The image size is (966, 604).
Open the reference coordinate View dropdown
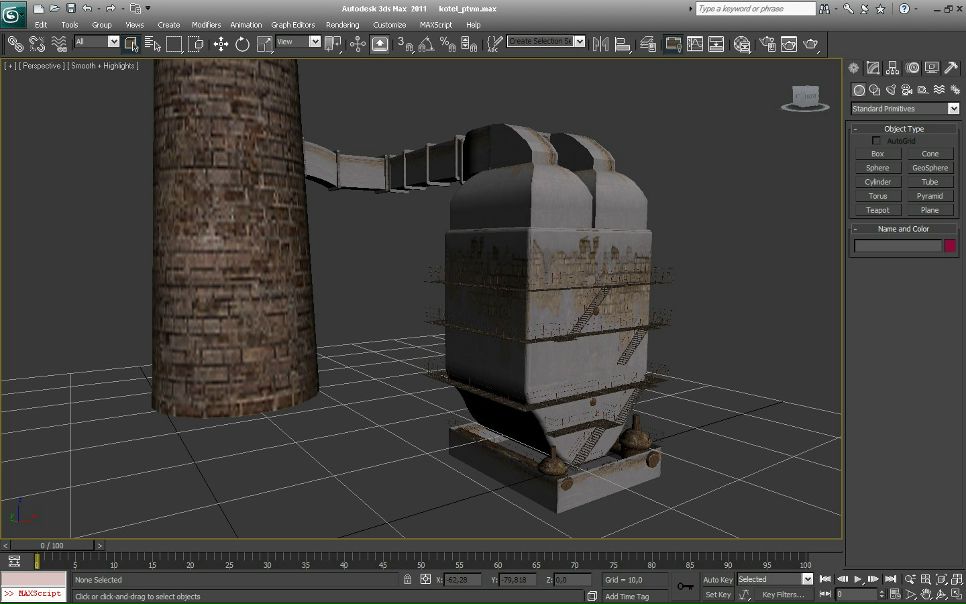[299, 42]
